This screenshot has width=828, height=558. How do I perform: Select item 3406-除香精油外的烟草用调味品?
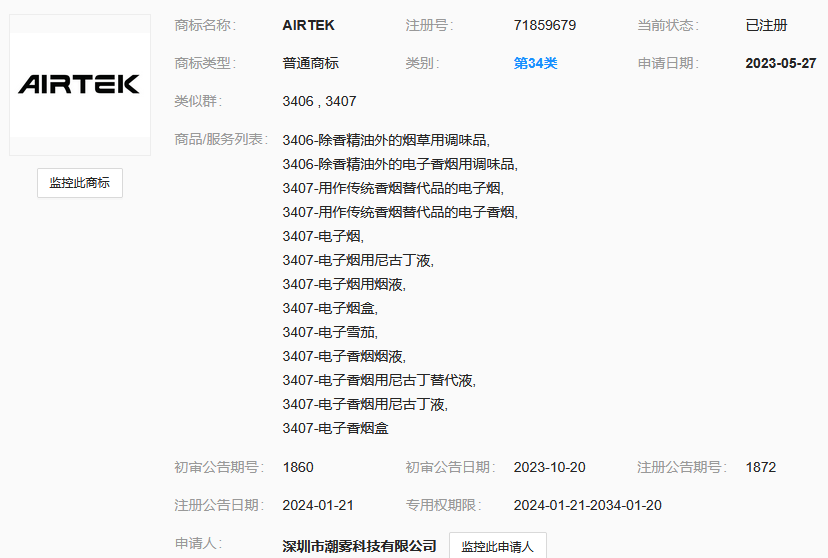[386, 140]
